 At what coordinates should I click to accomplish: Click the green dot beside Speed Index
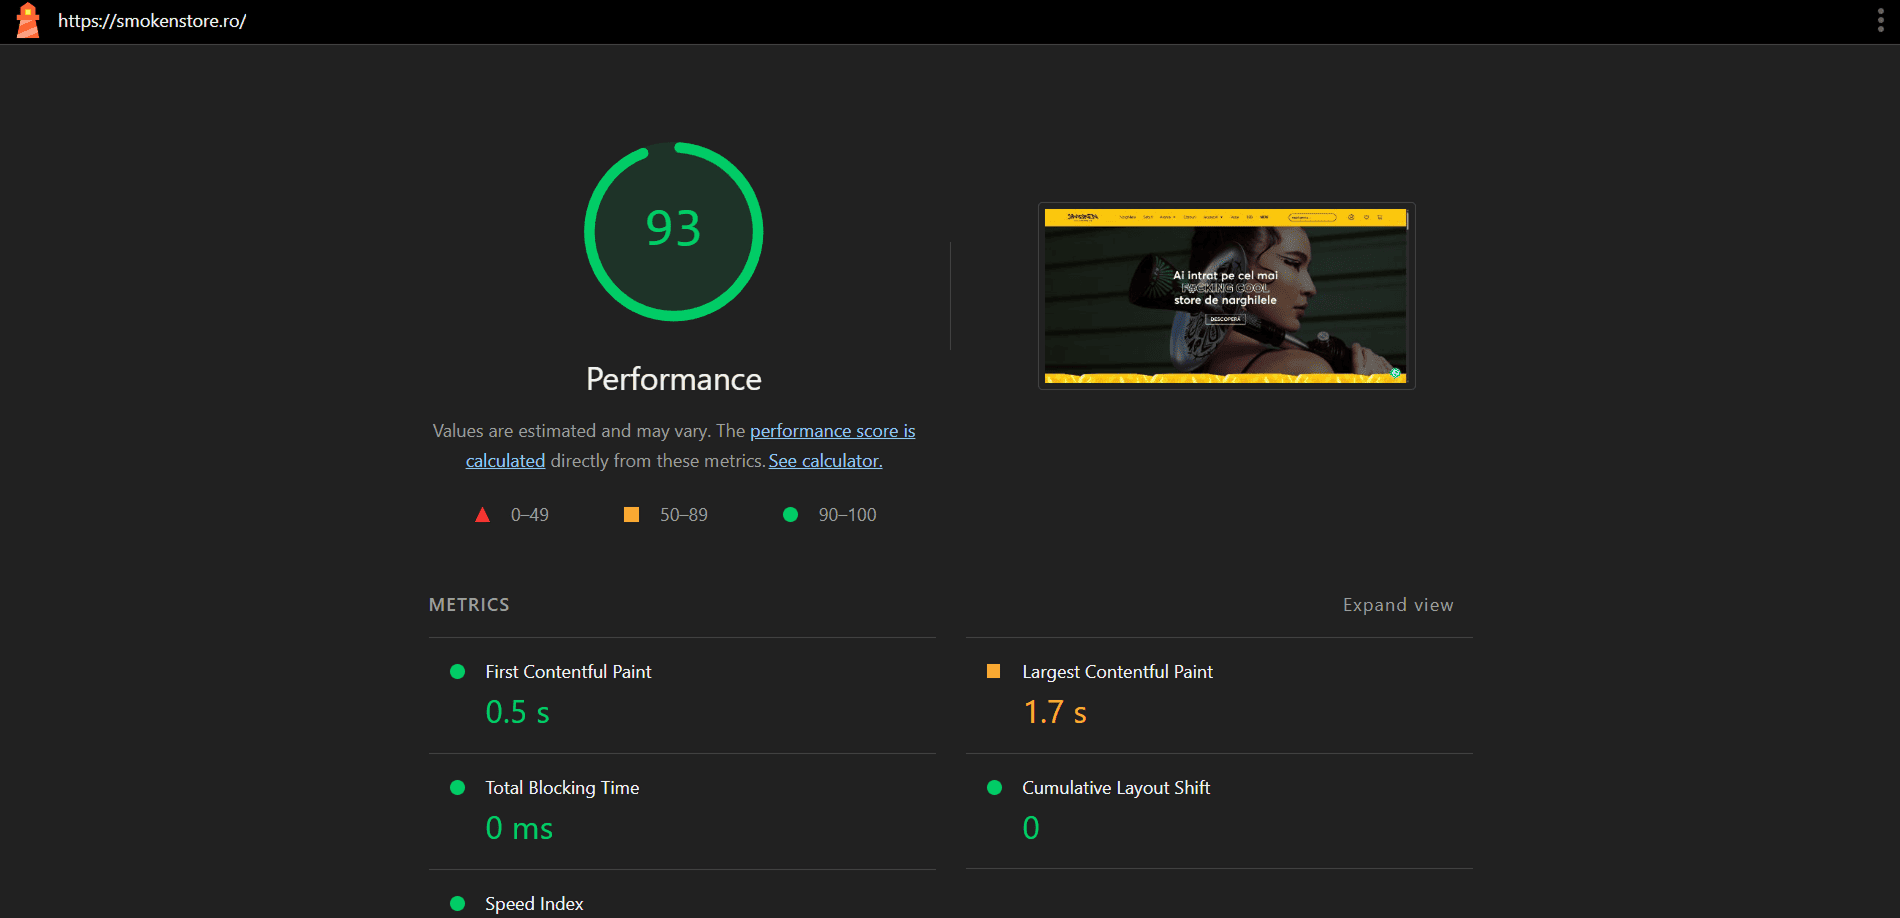[x=458, y=904]
